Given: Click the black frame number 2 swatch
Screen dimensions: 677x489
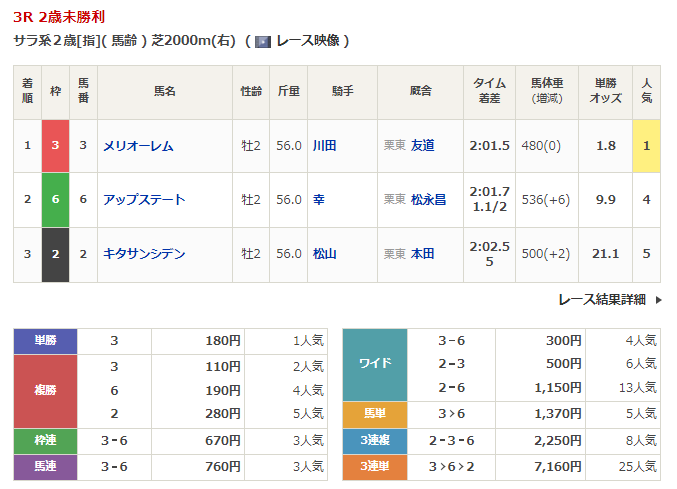Looking at the screenshot, I should 56,254.
